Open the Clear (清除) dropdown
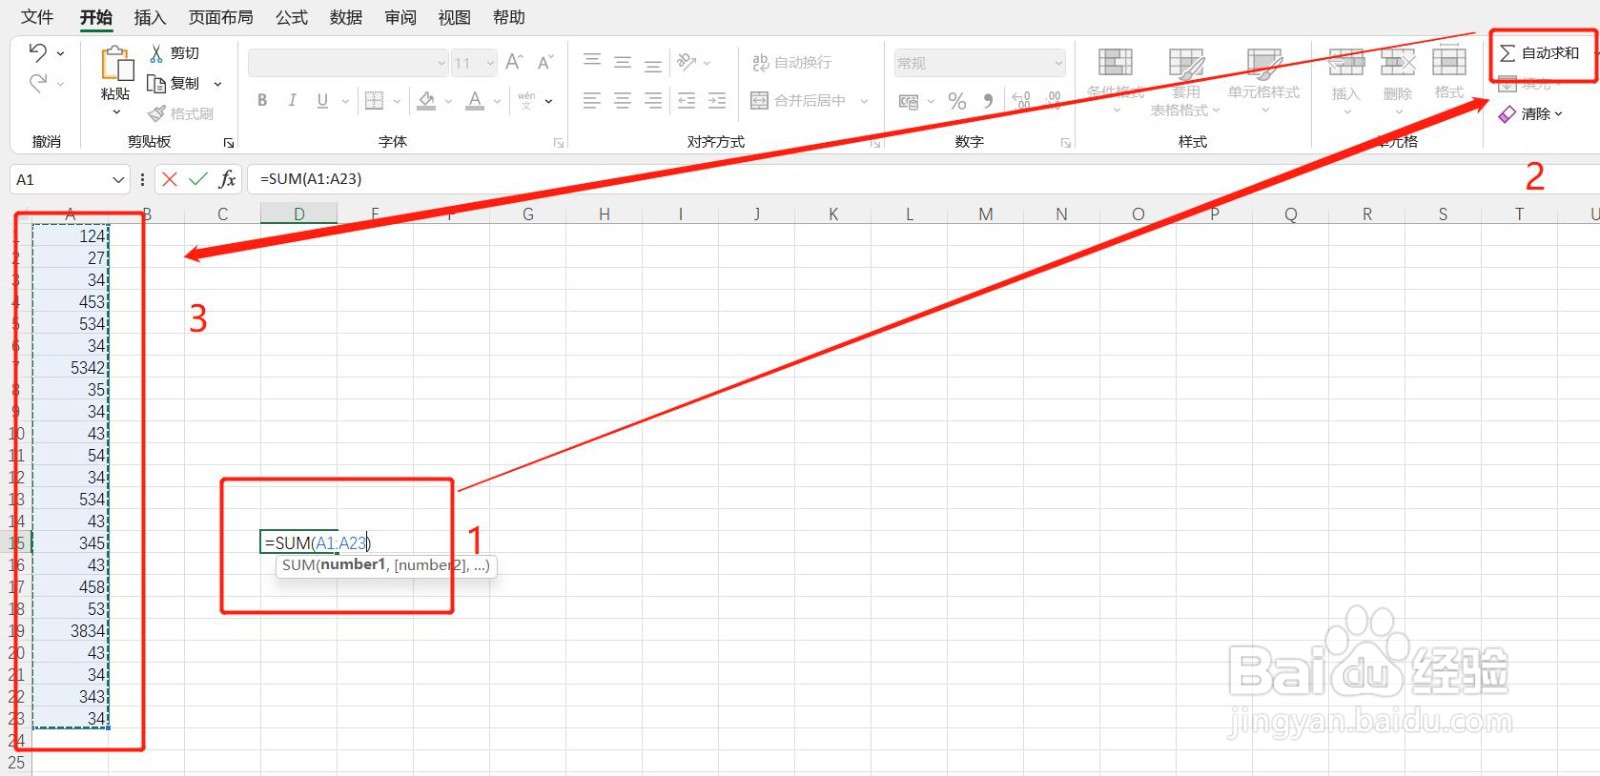Viewport: 1600px width, 776px height. point(1558,114)
